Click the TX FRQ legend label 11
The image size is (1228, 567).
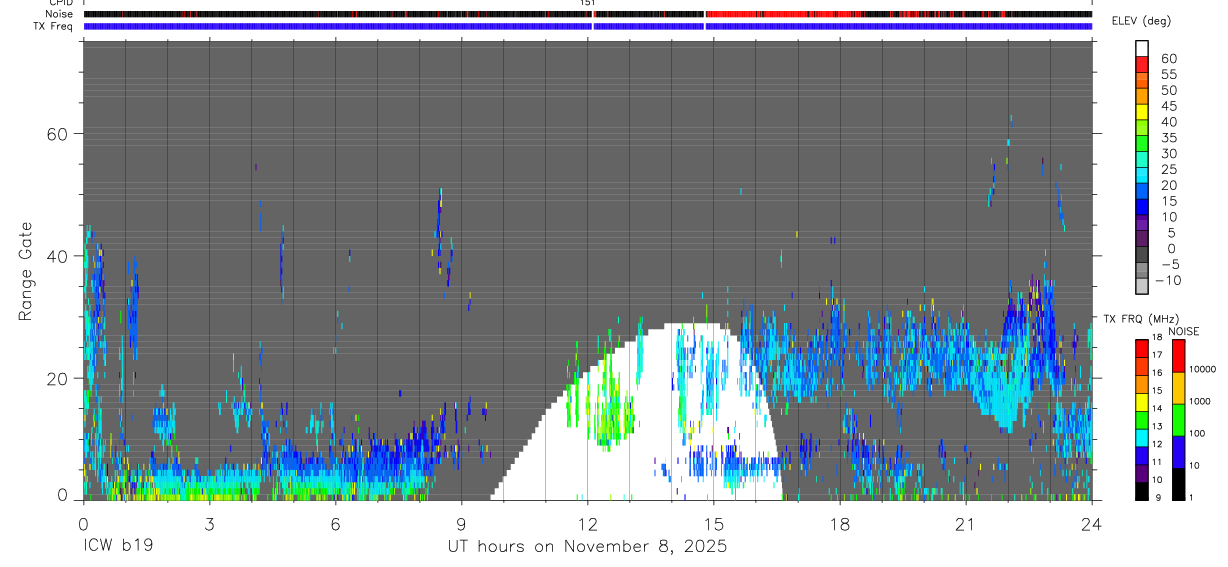point(1159,463)
